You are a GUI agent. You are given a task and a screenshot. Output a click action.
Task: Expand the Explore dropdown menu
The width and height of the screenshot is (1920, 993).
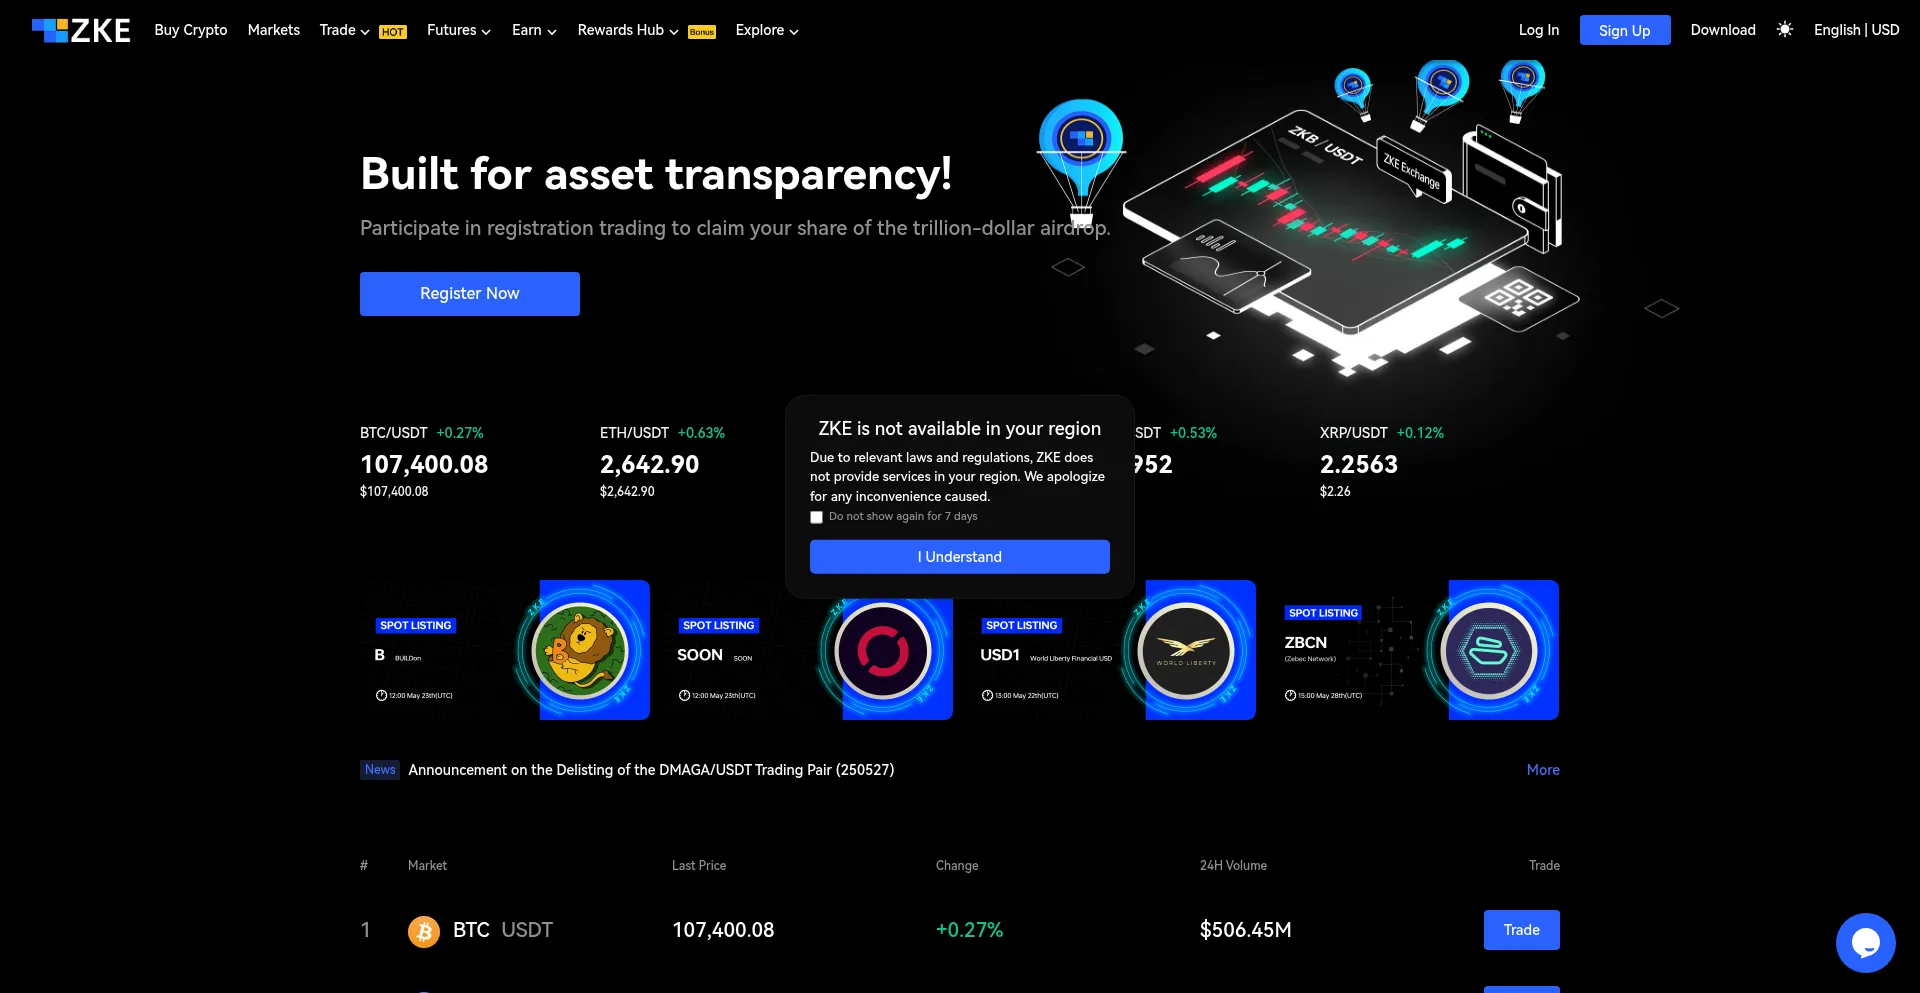[767, 30]
